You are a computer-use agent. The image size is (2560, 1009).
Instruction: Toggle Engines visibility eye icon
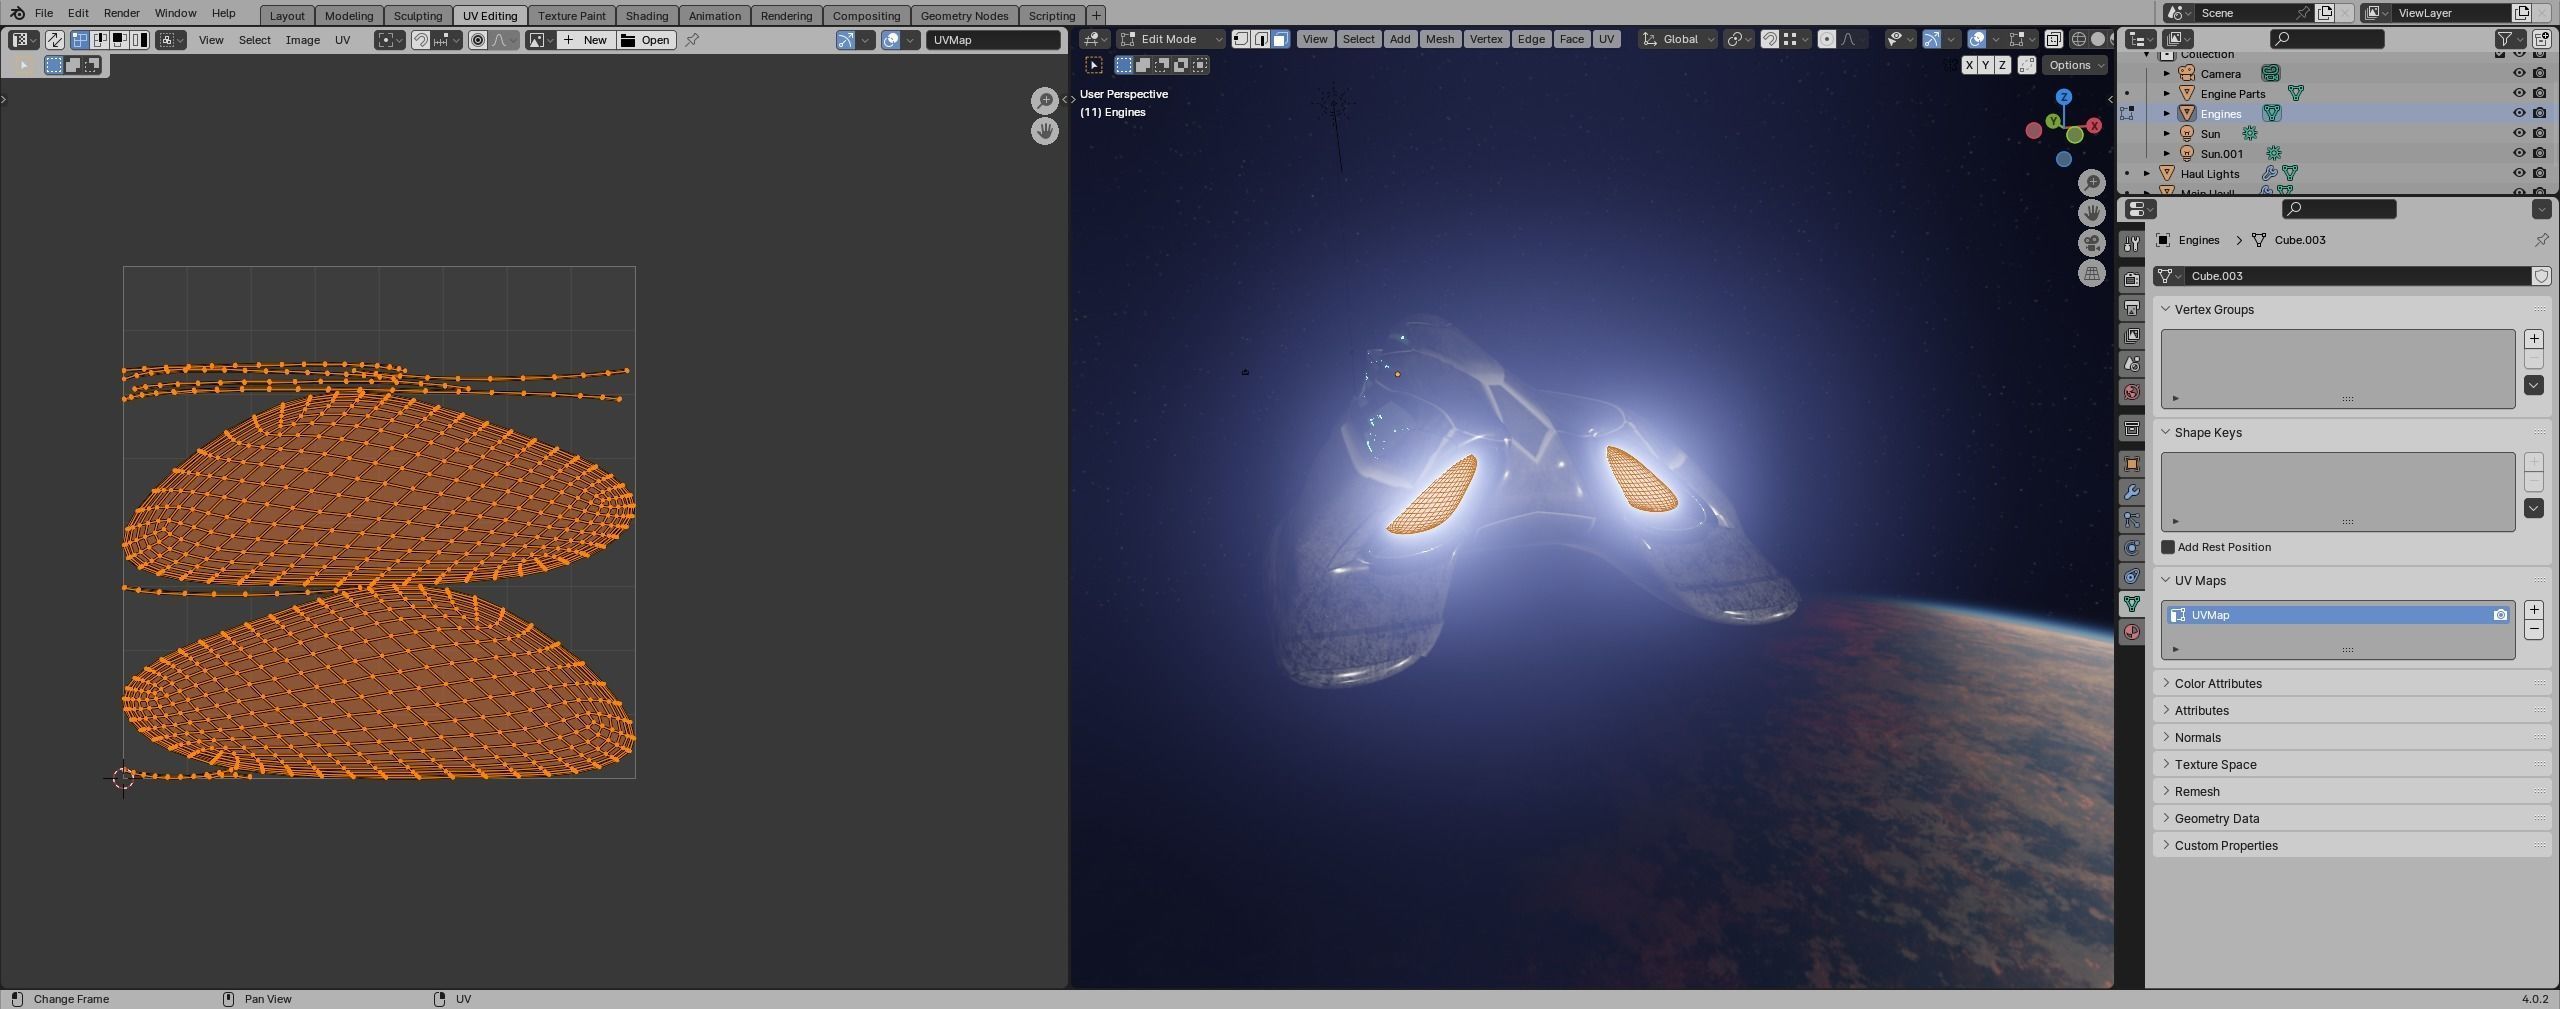point(2519,113)
